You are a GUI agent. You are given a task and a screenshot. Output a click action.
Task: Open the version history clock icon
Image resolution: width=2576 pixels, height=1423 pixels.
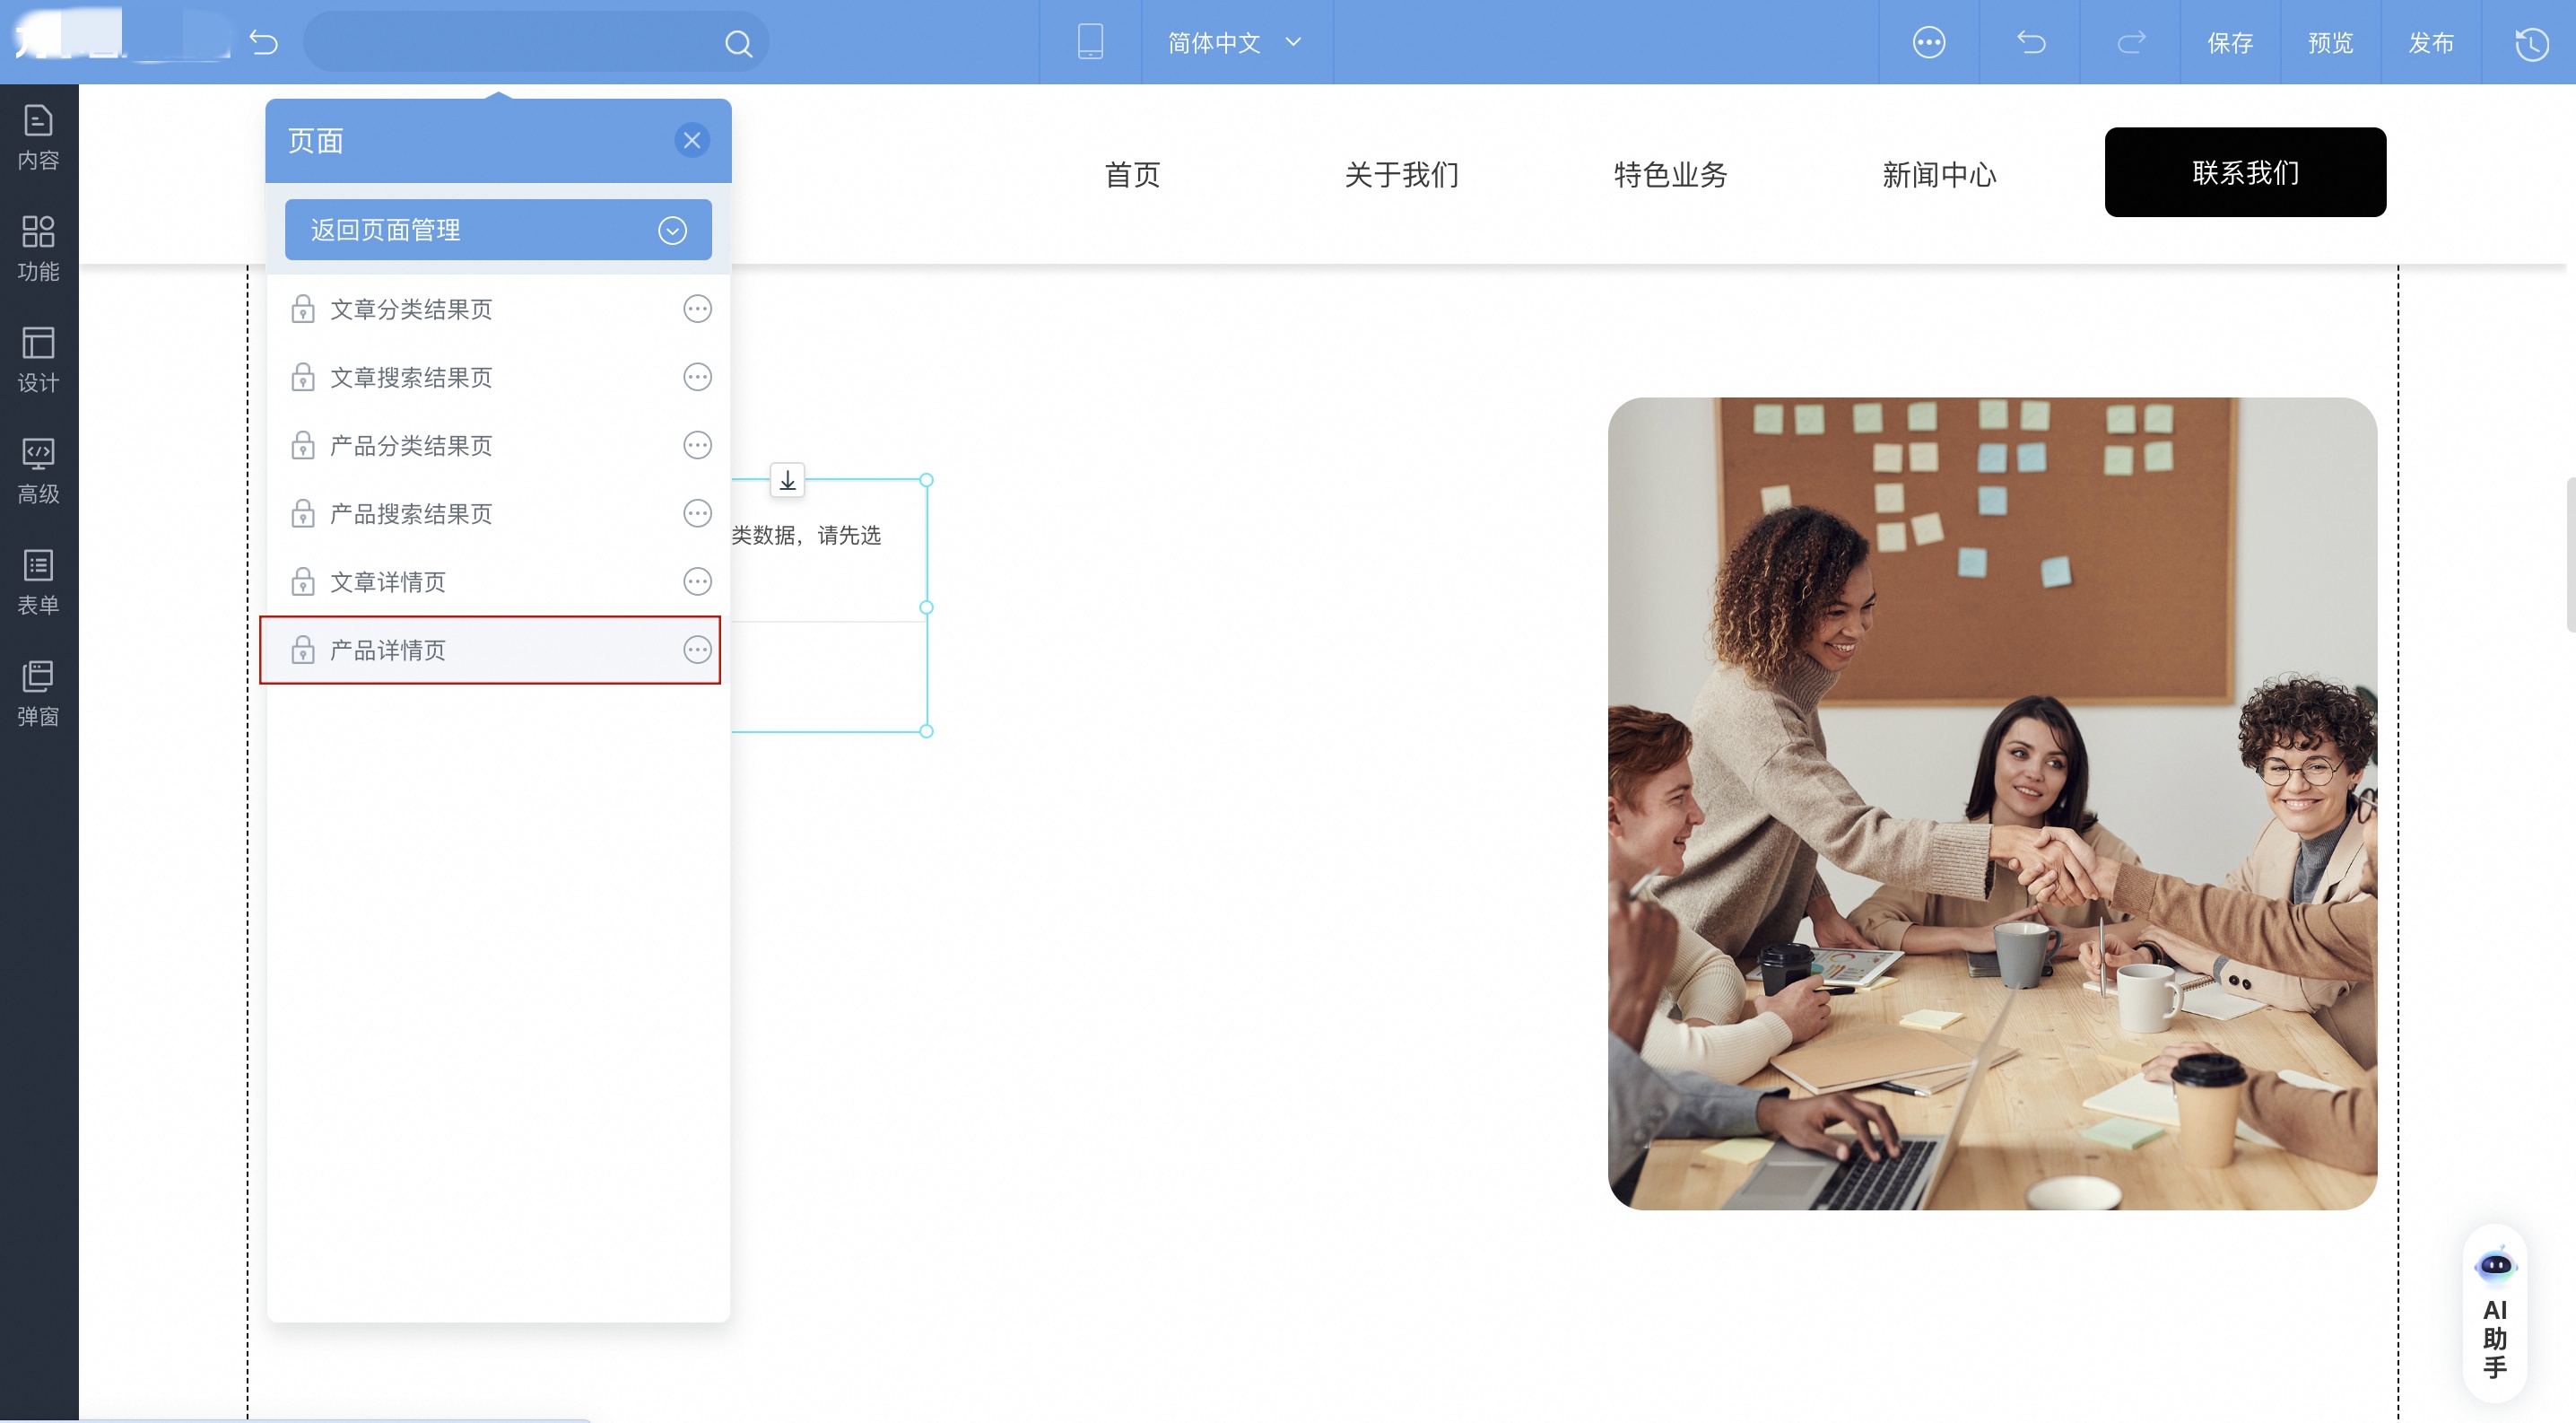coord(2531,43)
